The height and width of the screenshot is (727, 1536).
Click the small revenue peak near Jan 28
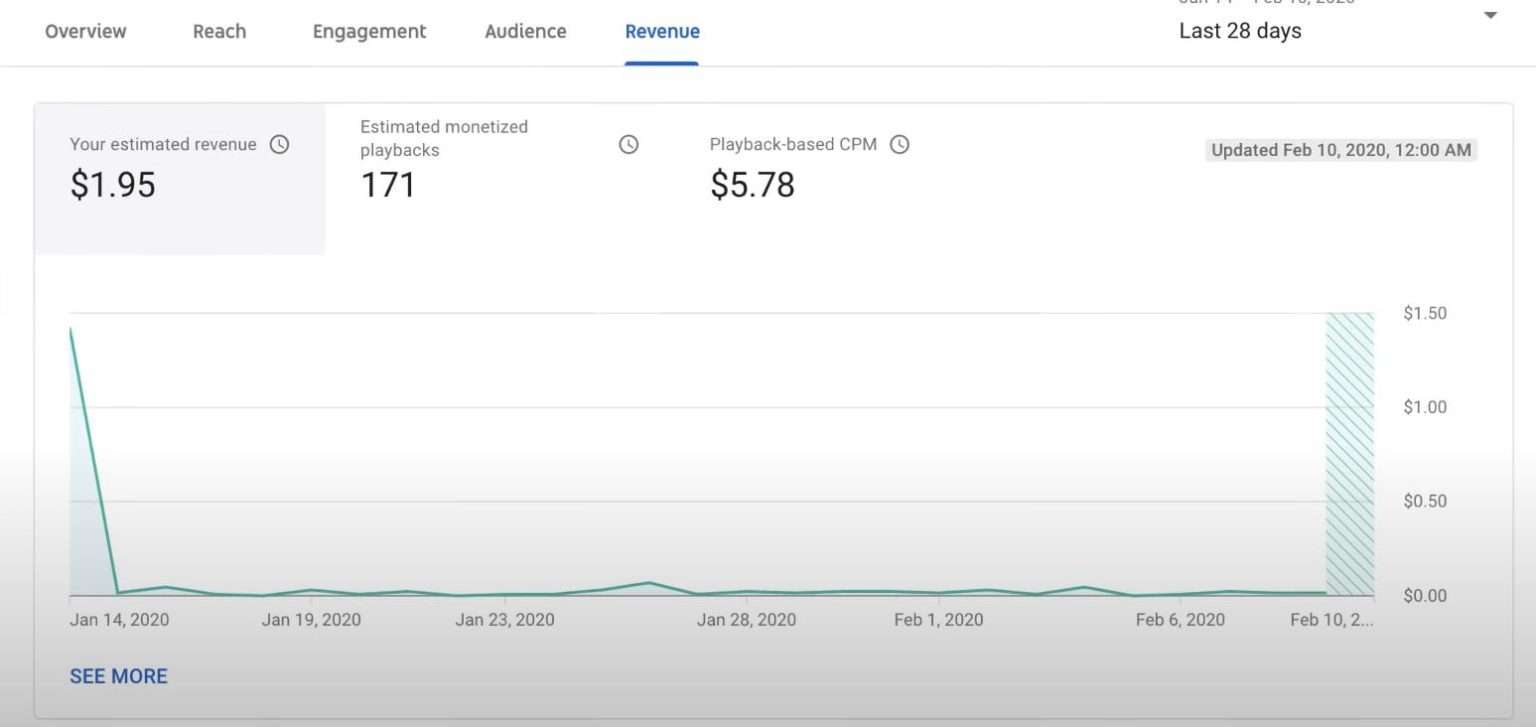pos(648,583)
